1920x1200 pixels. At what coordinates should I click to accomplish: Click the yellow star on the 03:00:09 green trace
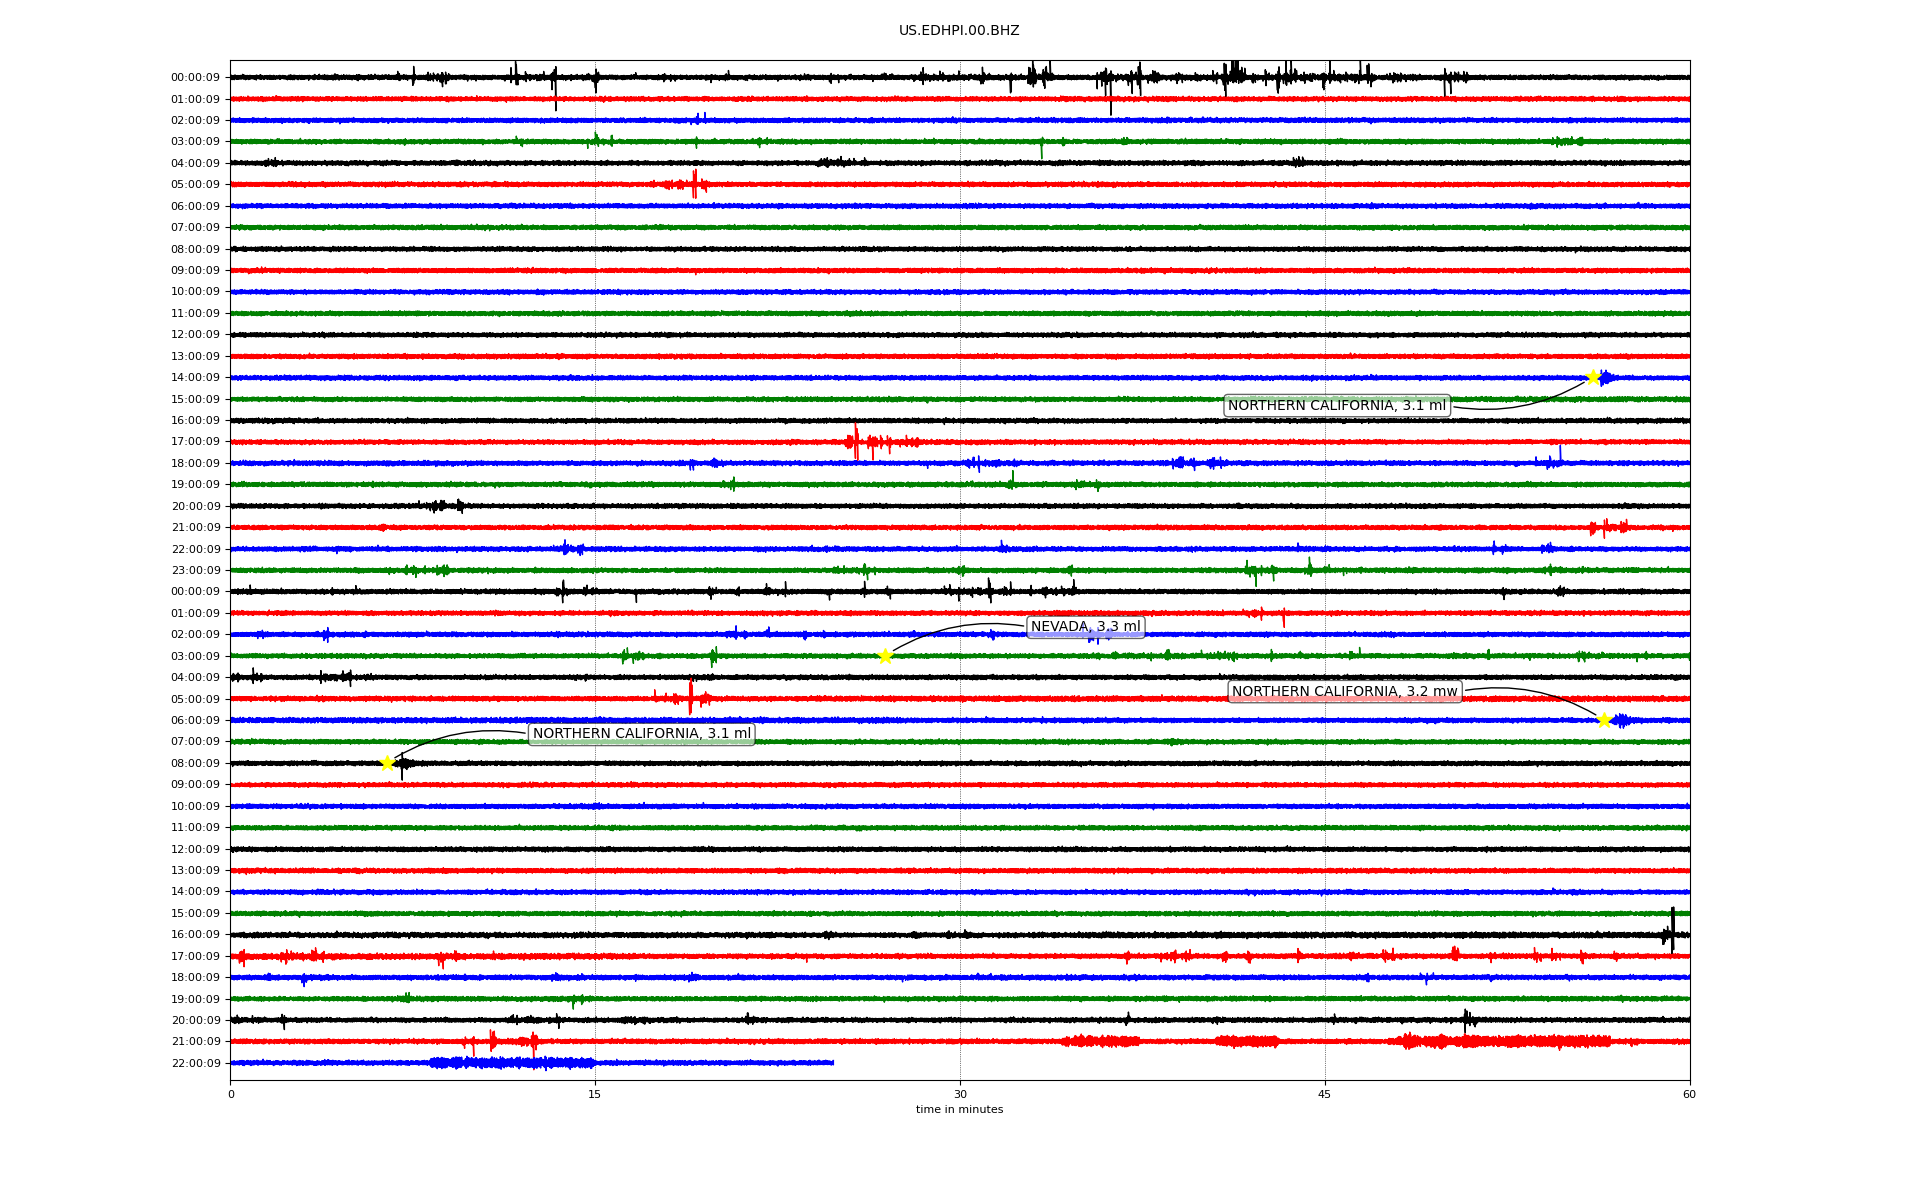885,656
